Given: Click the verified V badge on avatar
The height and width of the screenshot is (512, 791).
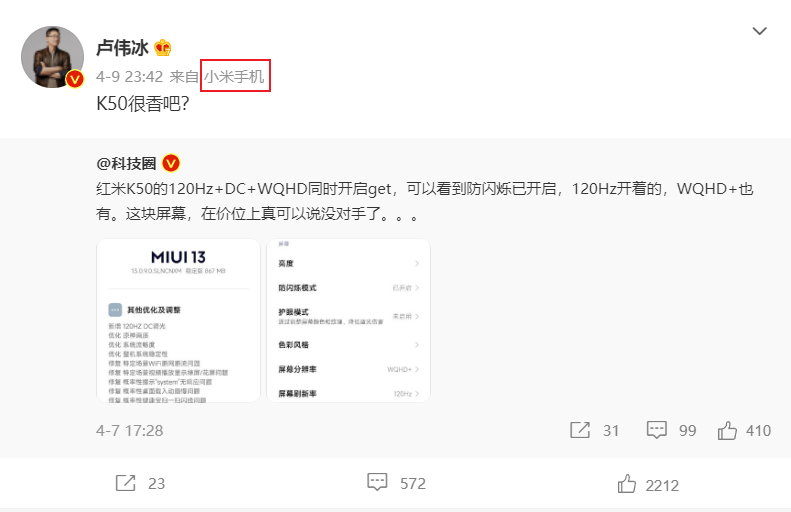Looking at the screenshot, I should pyautogui.click(x=75, y=79).
